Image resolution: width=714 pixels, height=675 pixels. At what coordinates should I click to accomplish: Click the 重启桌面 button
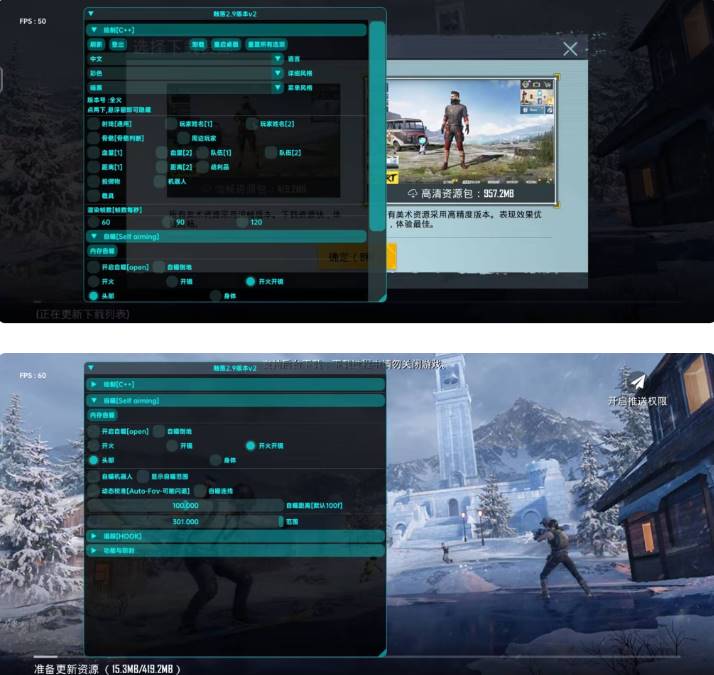(x=226, y=44)
